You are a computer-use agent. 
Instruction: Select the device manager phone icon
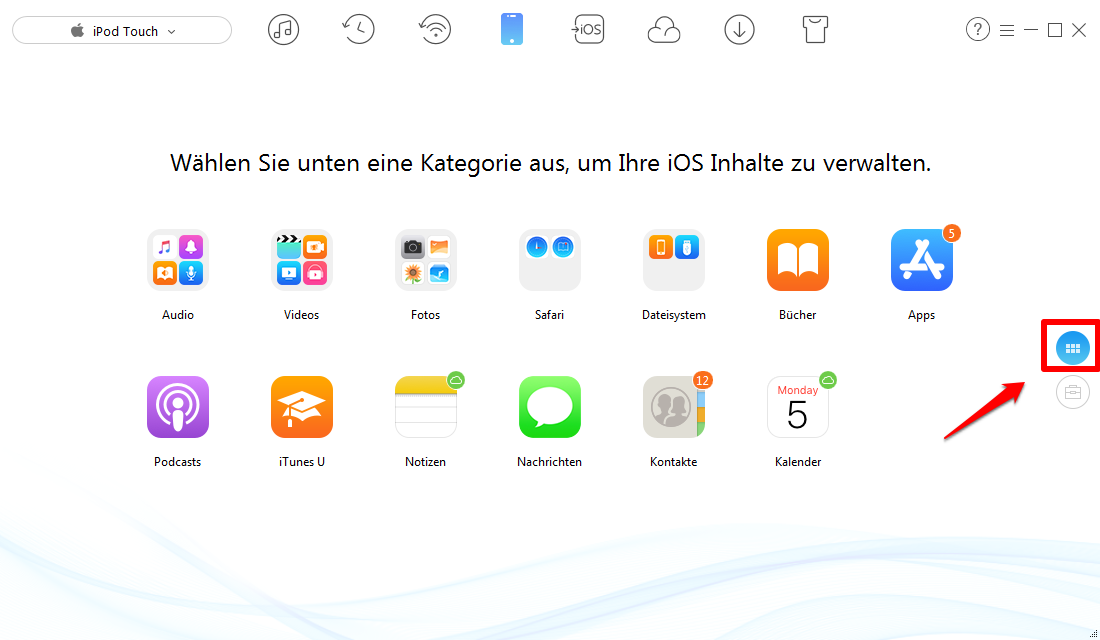pyautogui.click(x=511, y=29)
